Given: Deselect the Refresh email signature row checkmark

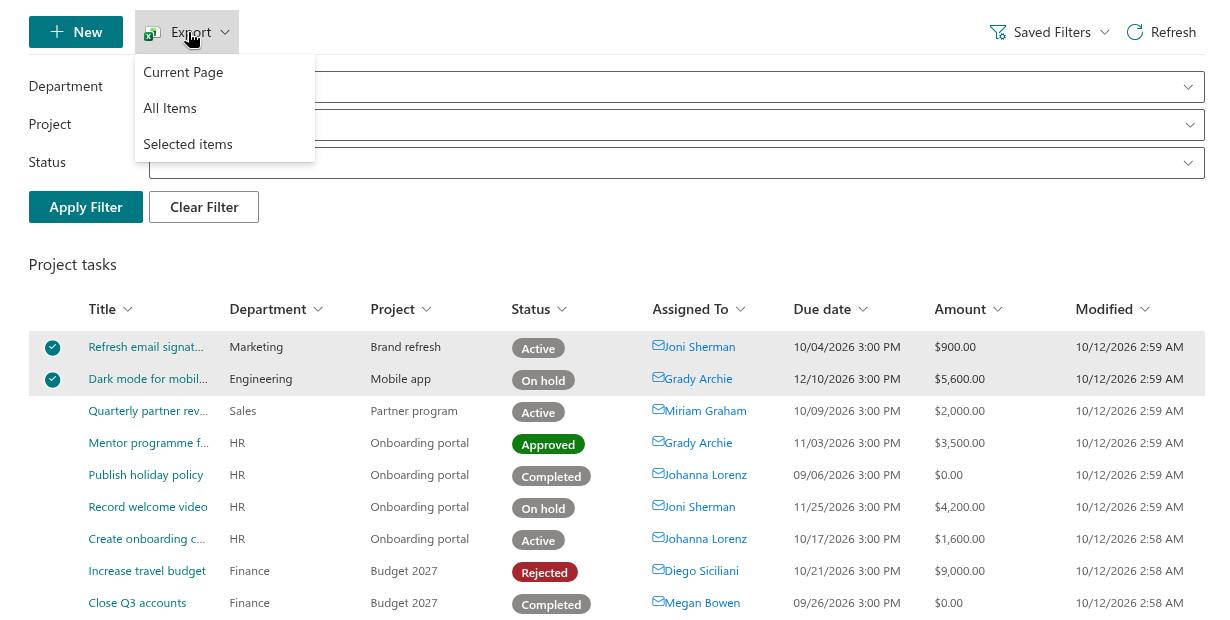Looking at the screenshot, I should [x=52, y=348].
